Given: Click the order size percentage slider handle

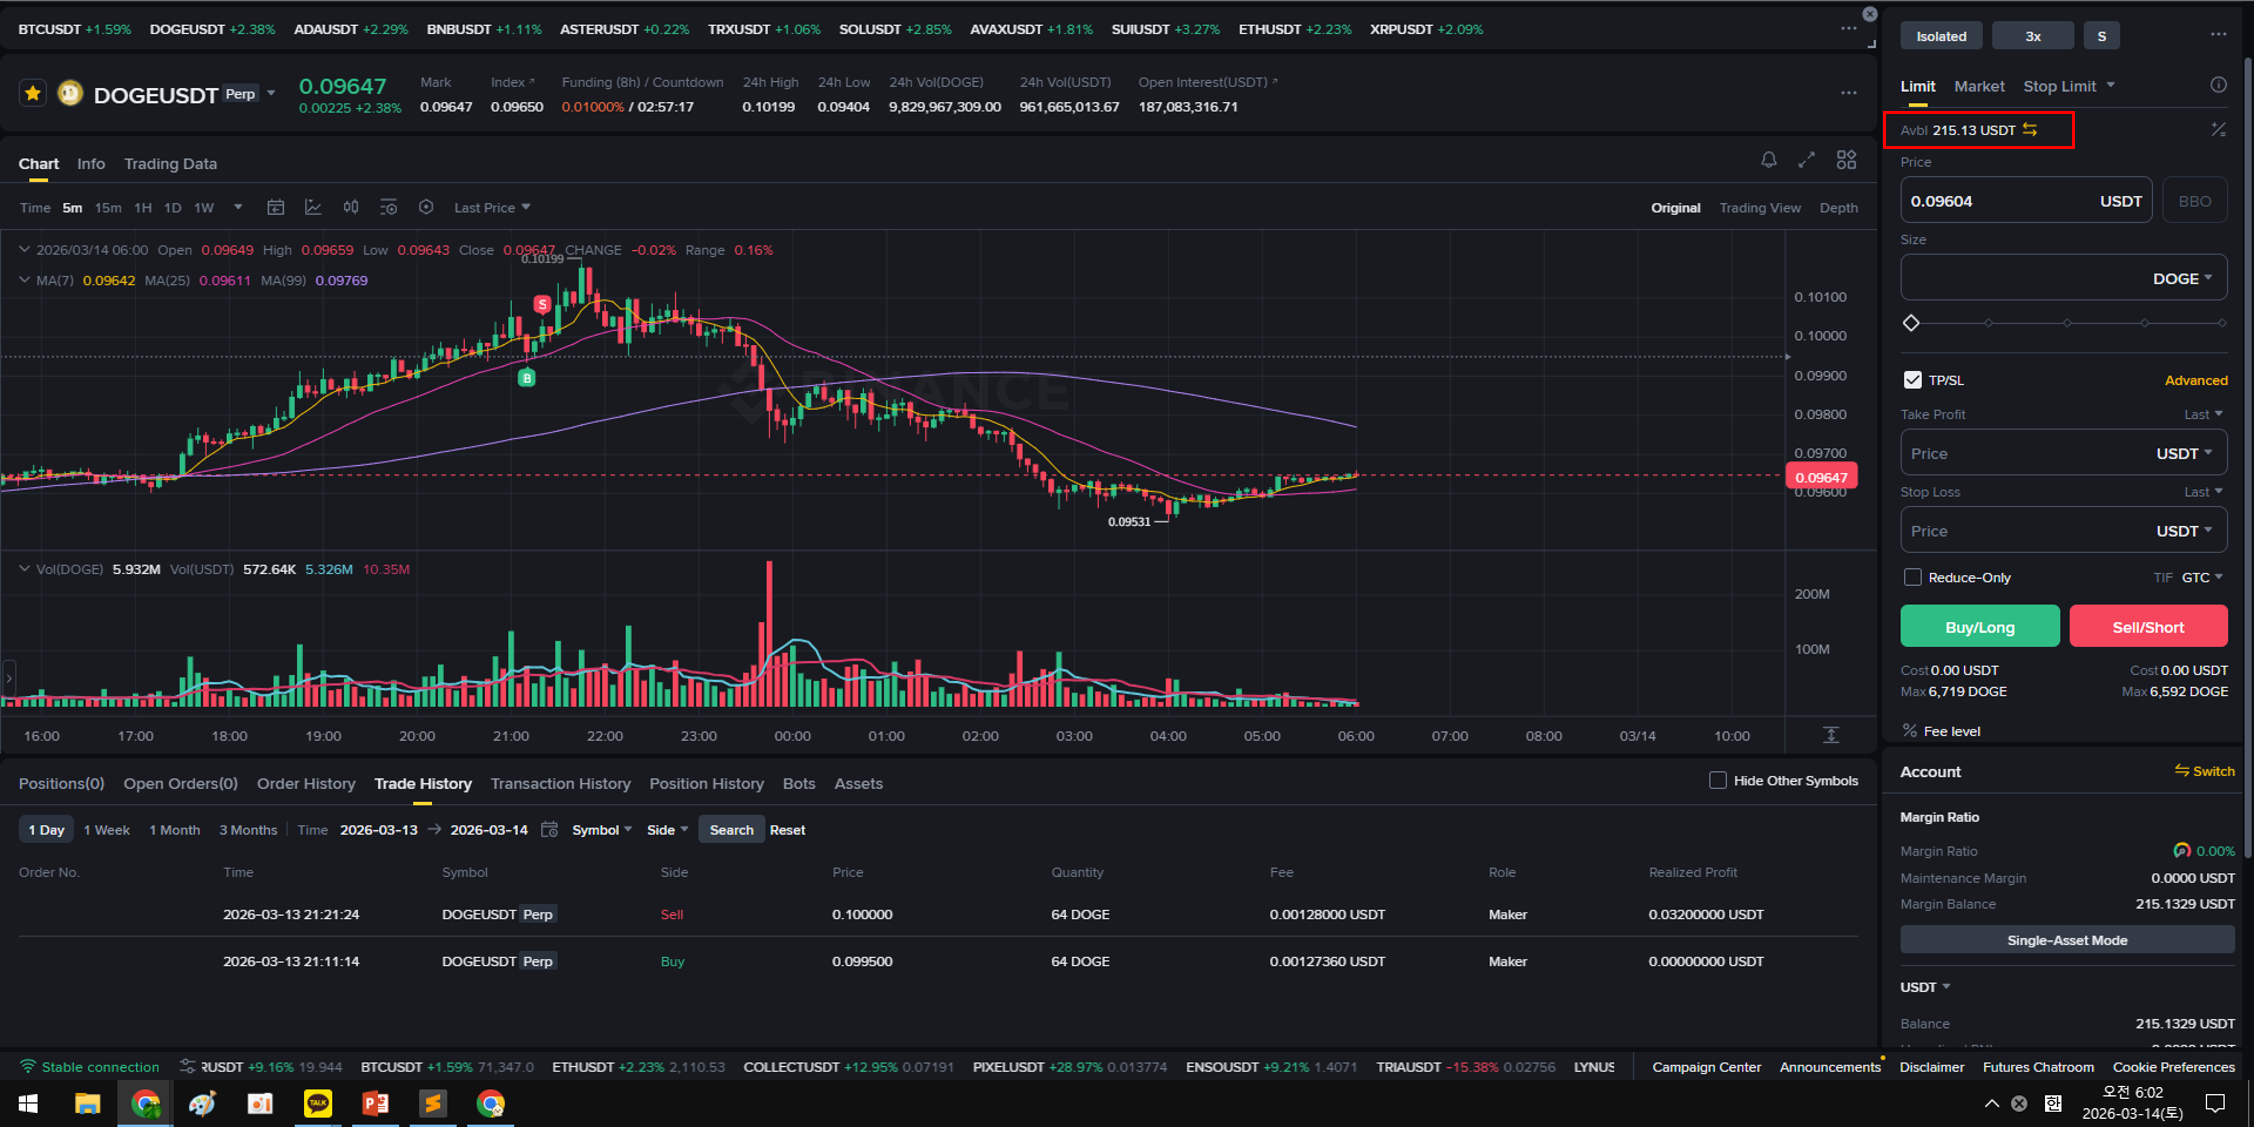Looking at the screenshot, I should (1911, 323).
